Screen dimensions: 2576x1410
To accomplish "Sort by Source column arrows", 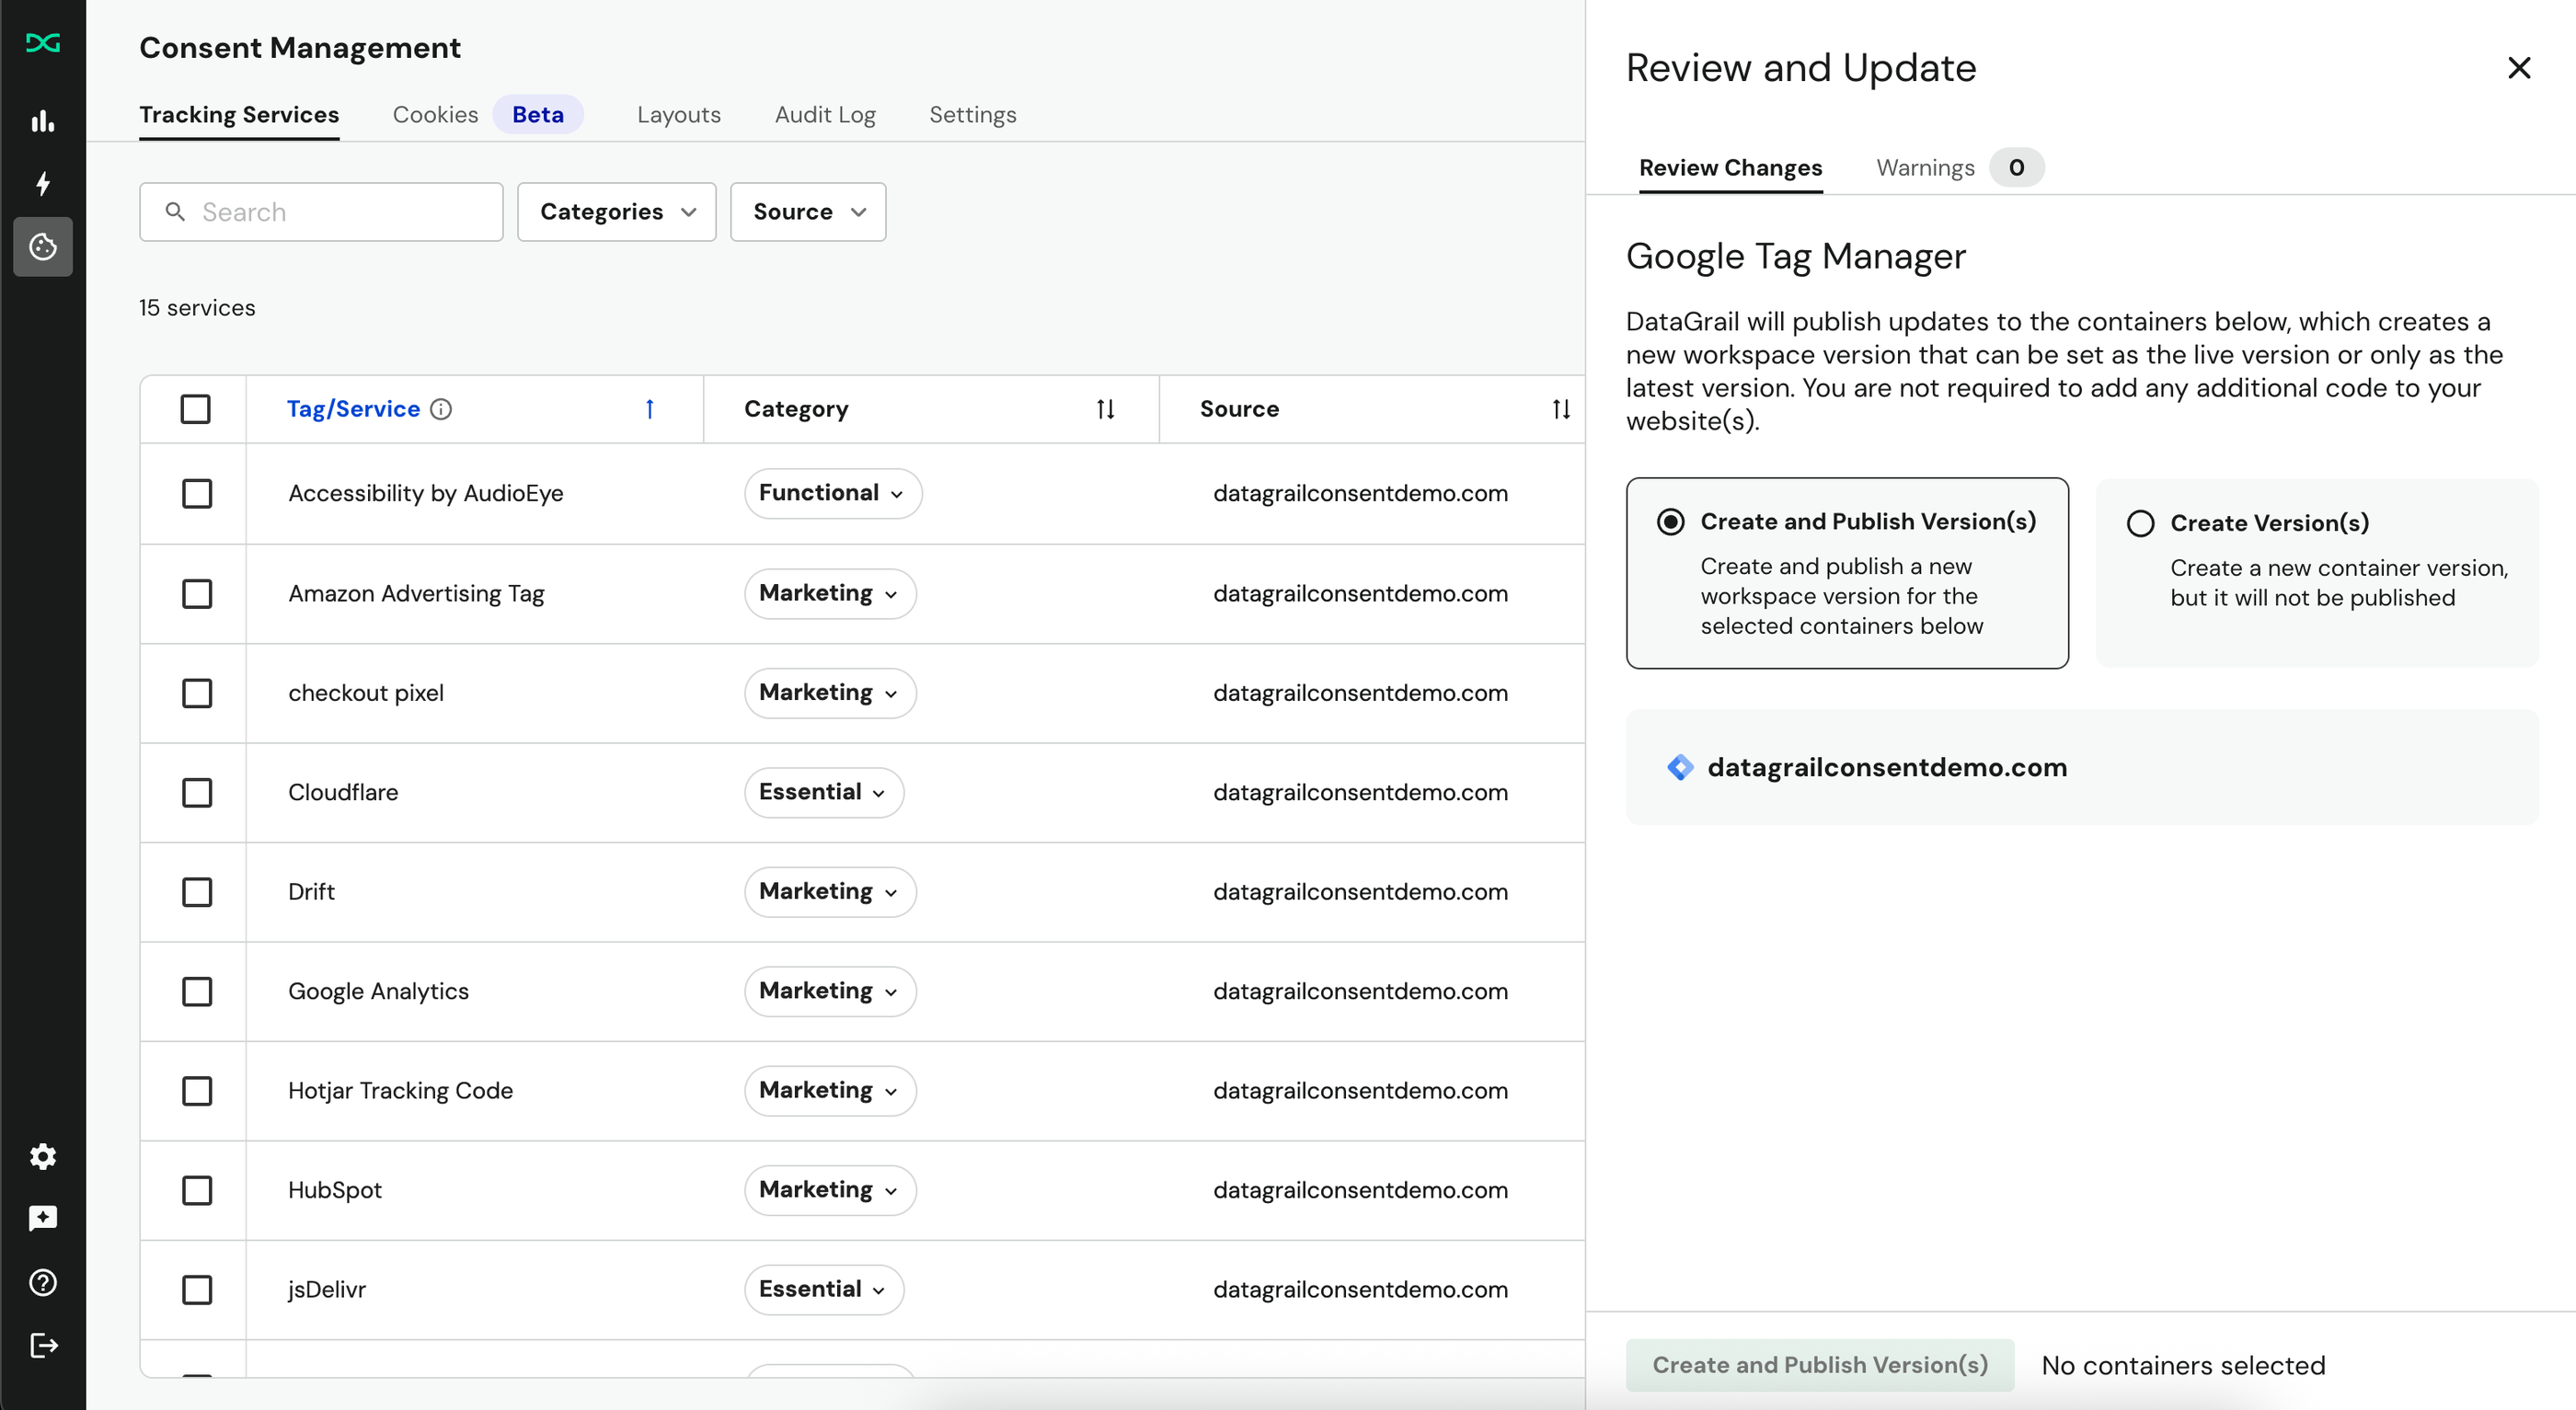I will click(1561, 409).
